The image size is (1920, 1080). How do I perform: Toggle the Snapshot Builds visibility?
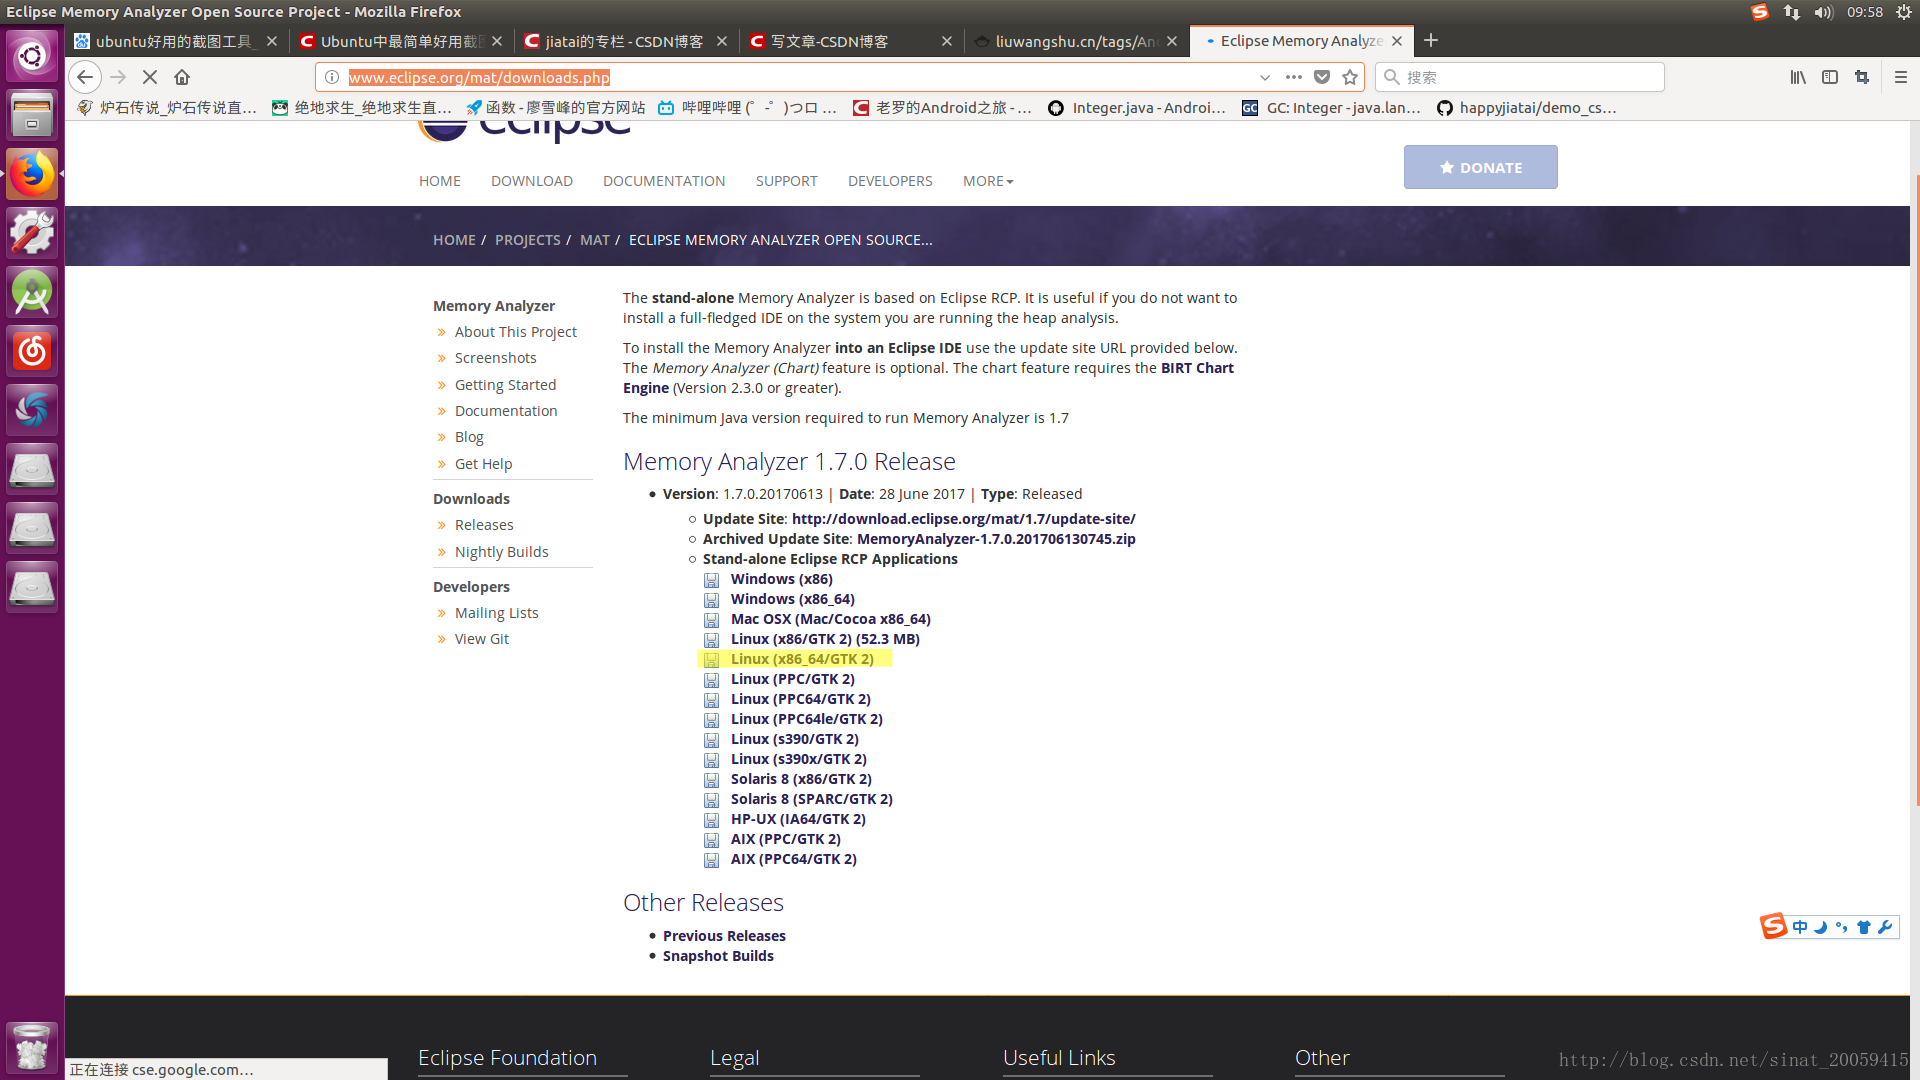pos(716,956)
